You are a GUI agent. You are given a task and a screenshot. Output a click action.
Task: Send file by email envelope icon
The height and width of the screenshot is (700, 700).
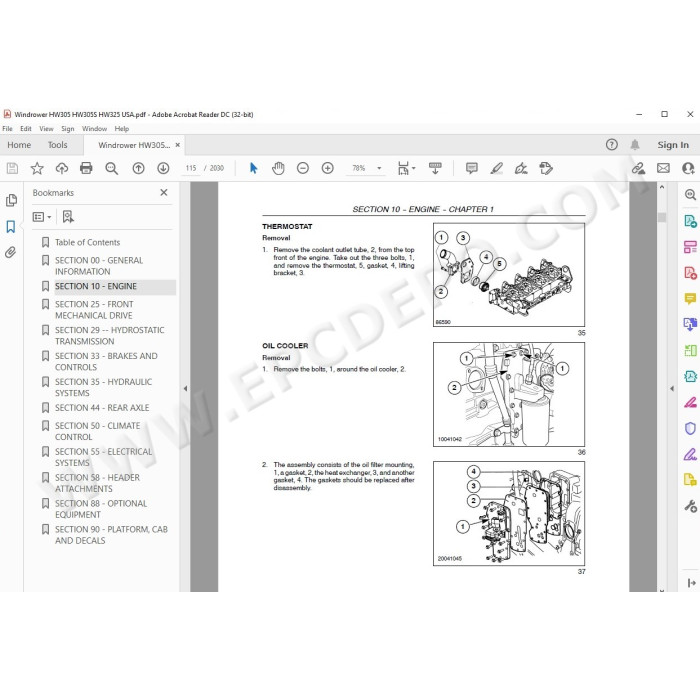pos(663,168)
